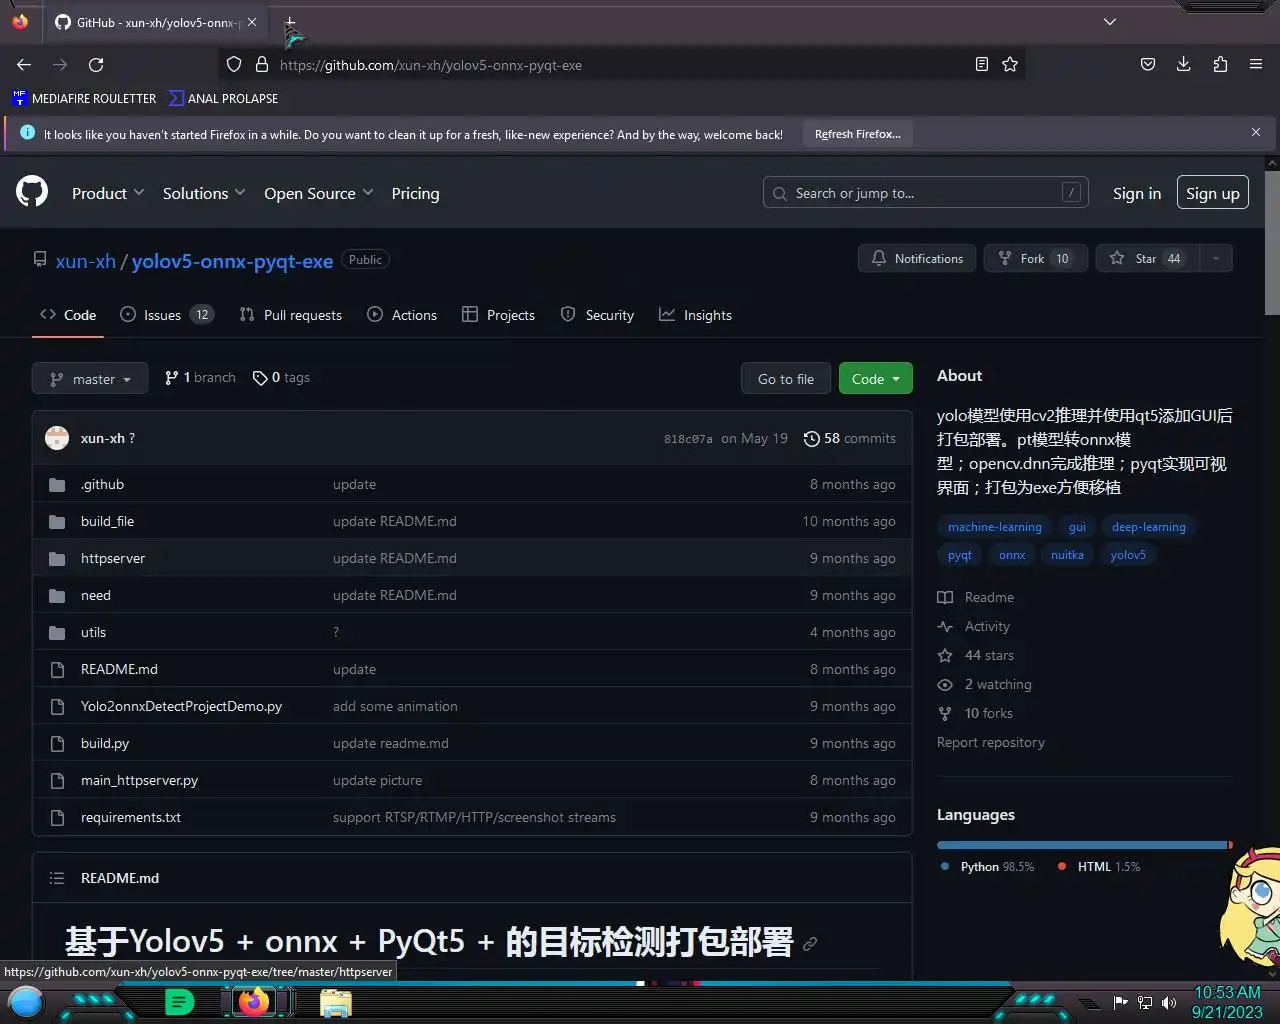
Task: Click commit hash 818c07a
Action: point(688,439)
